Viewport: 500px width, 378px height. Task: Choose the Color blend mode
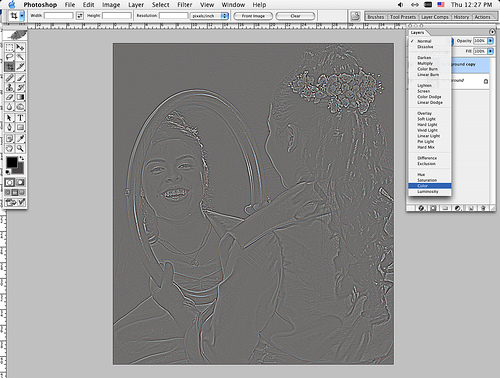coord(430,186)
